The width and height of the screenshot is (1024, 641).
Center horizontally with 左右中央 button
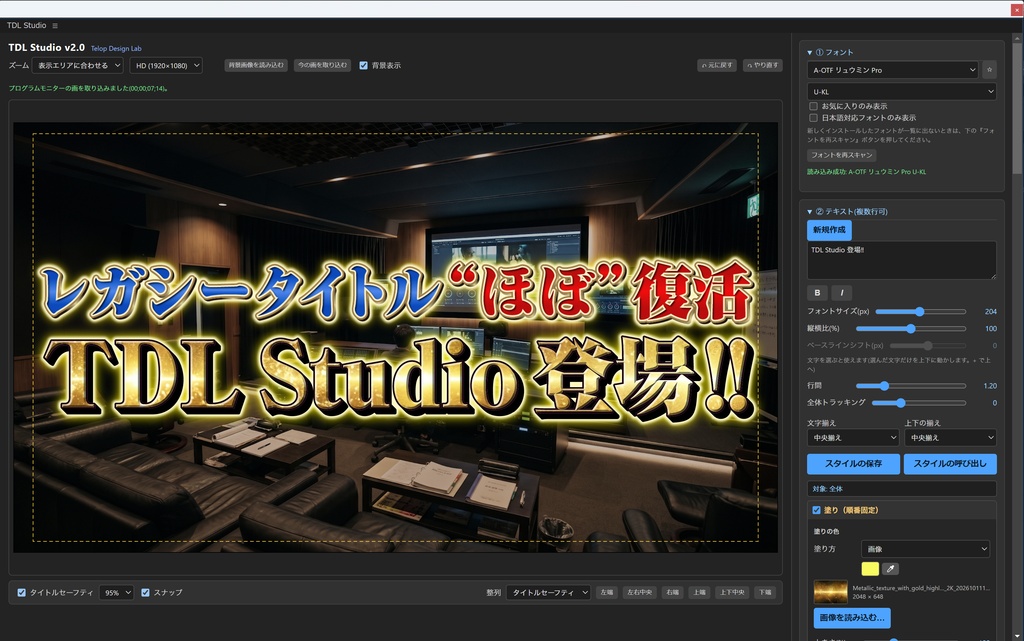[639, 593]
